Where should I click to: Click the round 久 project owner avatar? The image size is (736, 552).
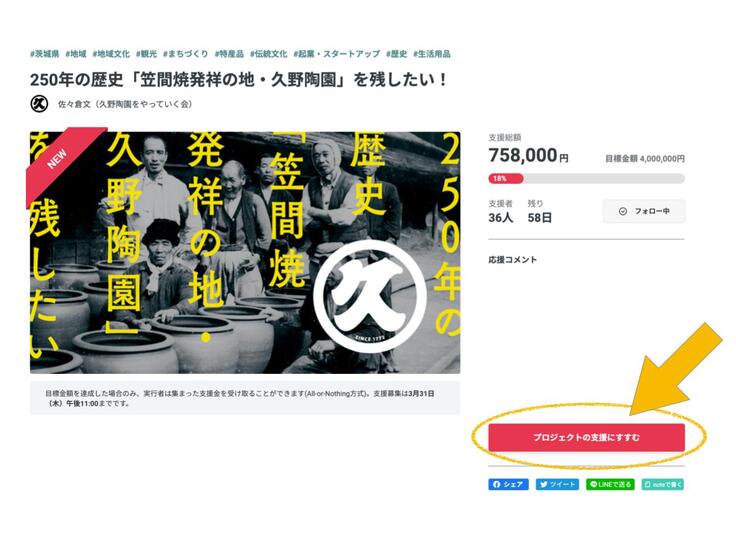point(39,104)
